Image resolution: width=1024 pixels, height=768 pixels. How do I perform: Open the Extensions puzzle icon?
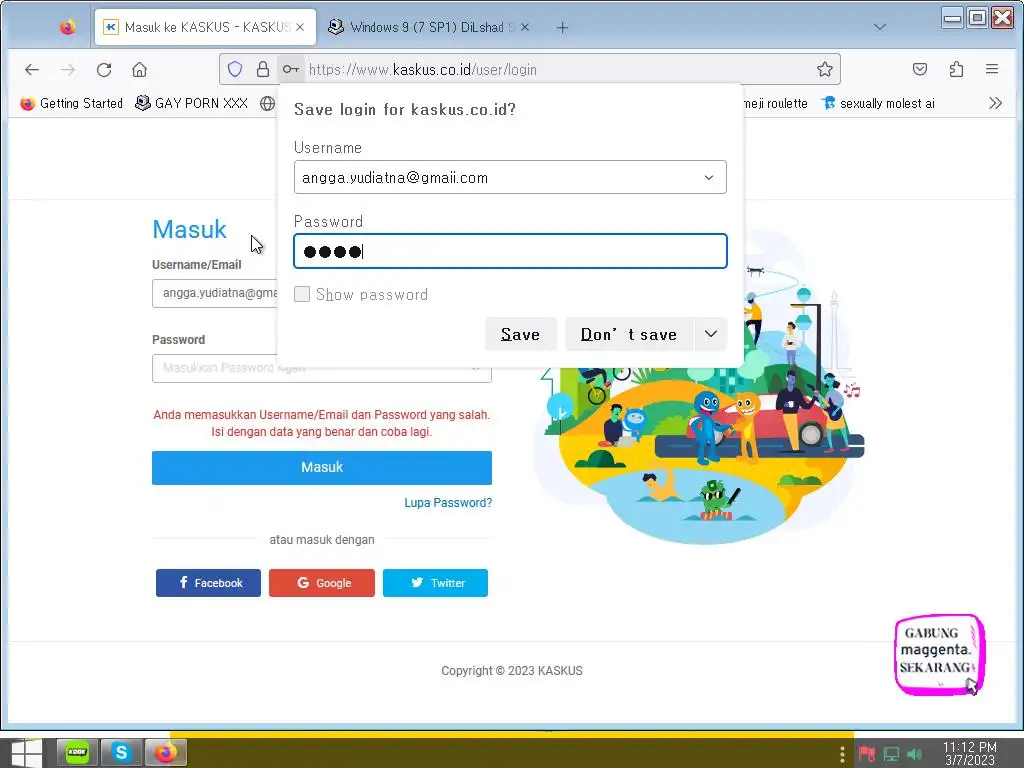(x=956, y=69)
